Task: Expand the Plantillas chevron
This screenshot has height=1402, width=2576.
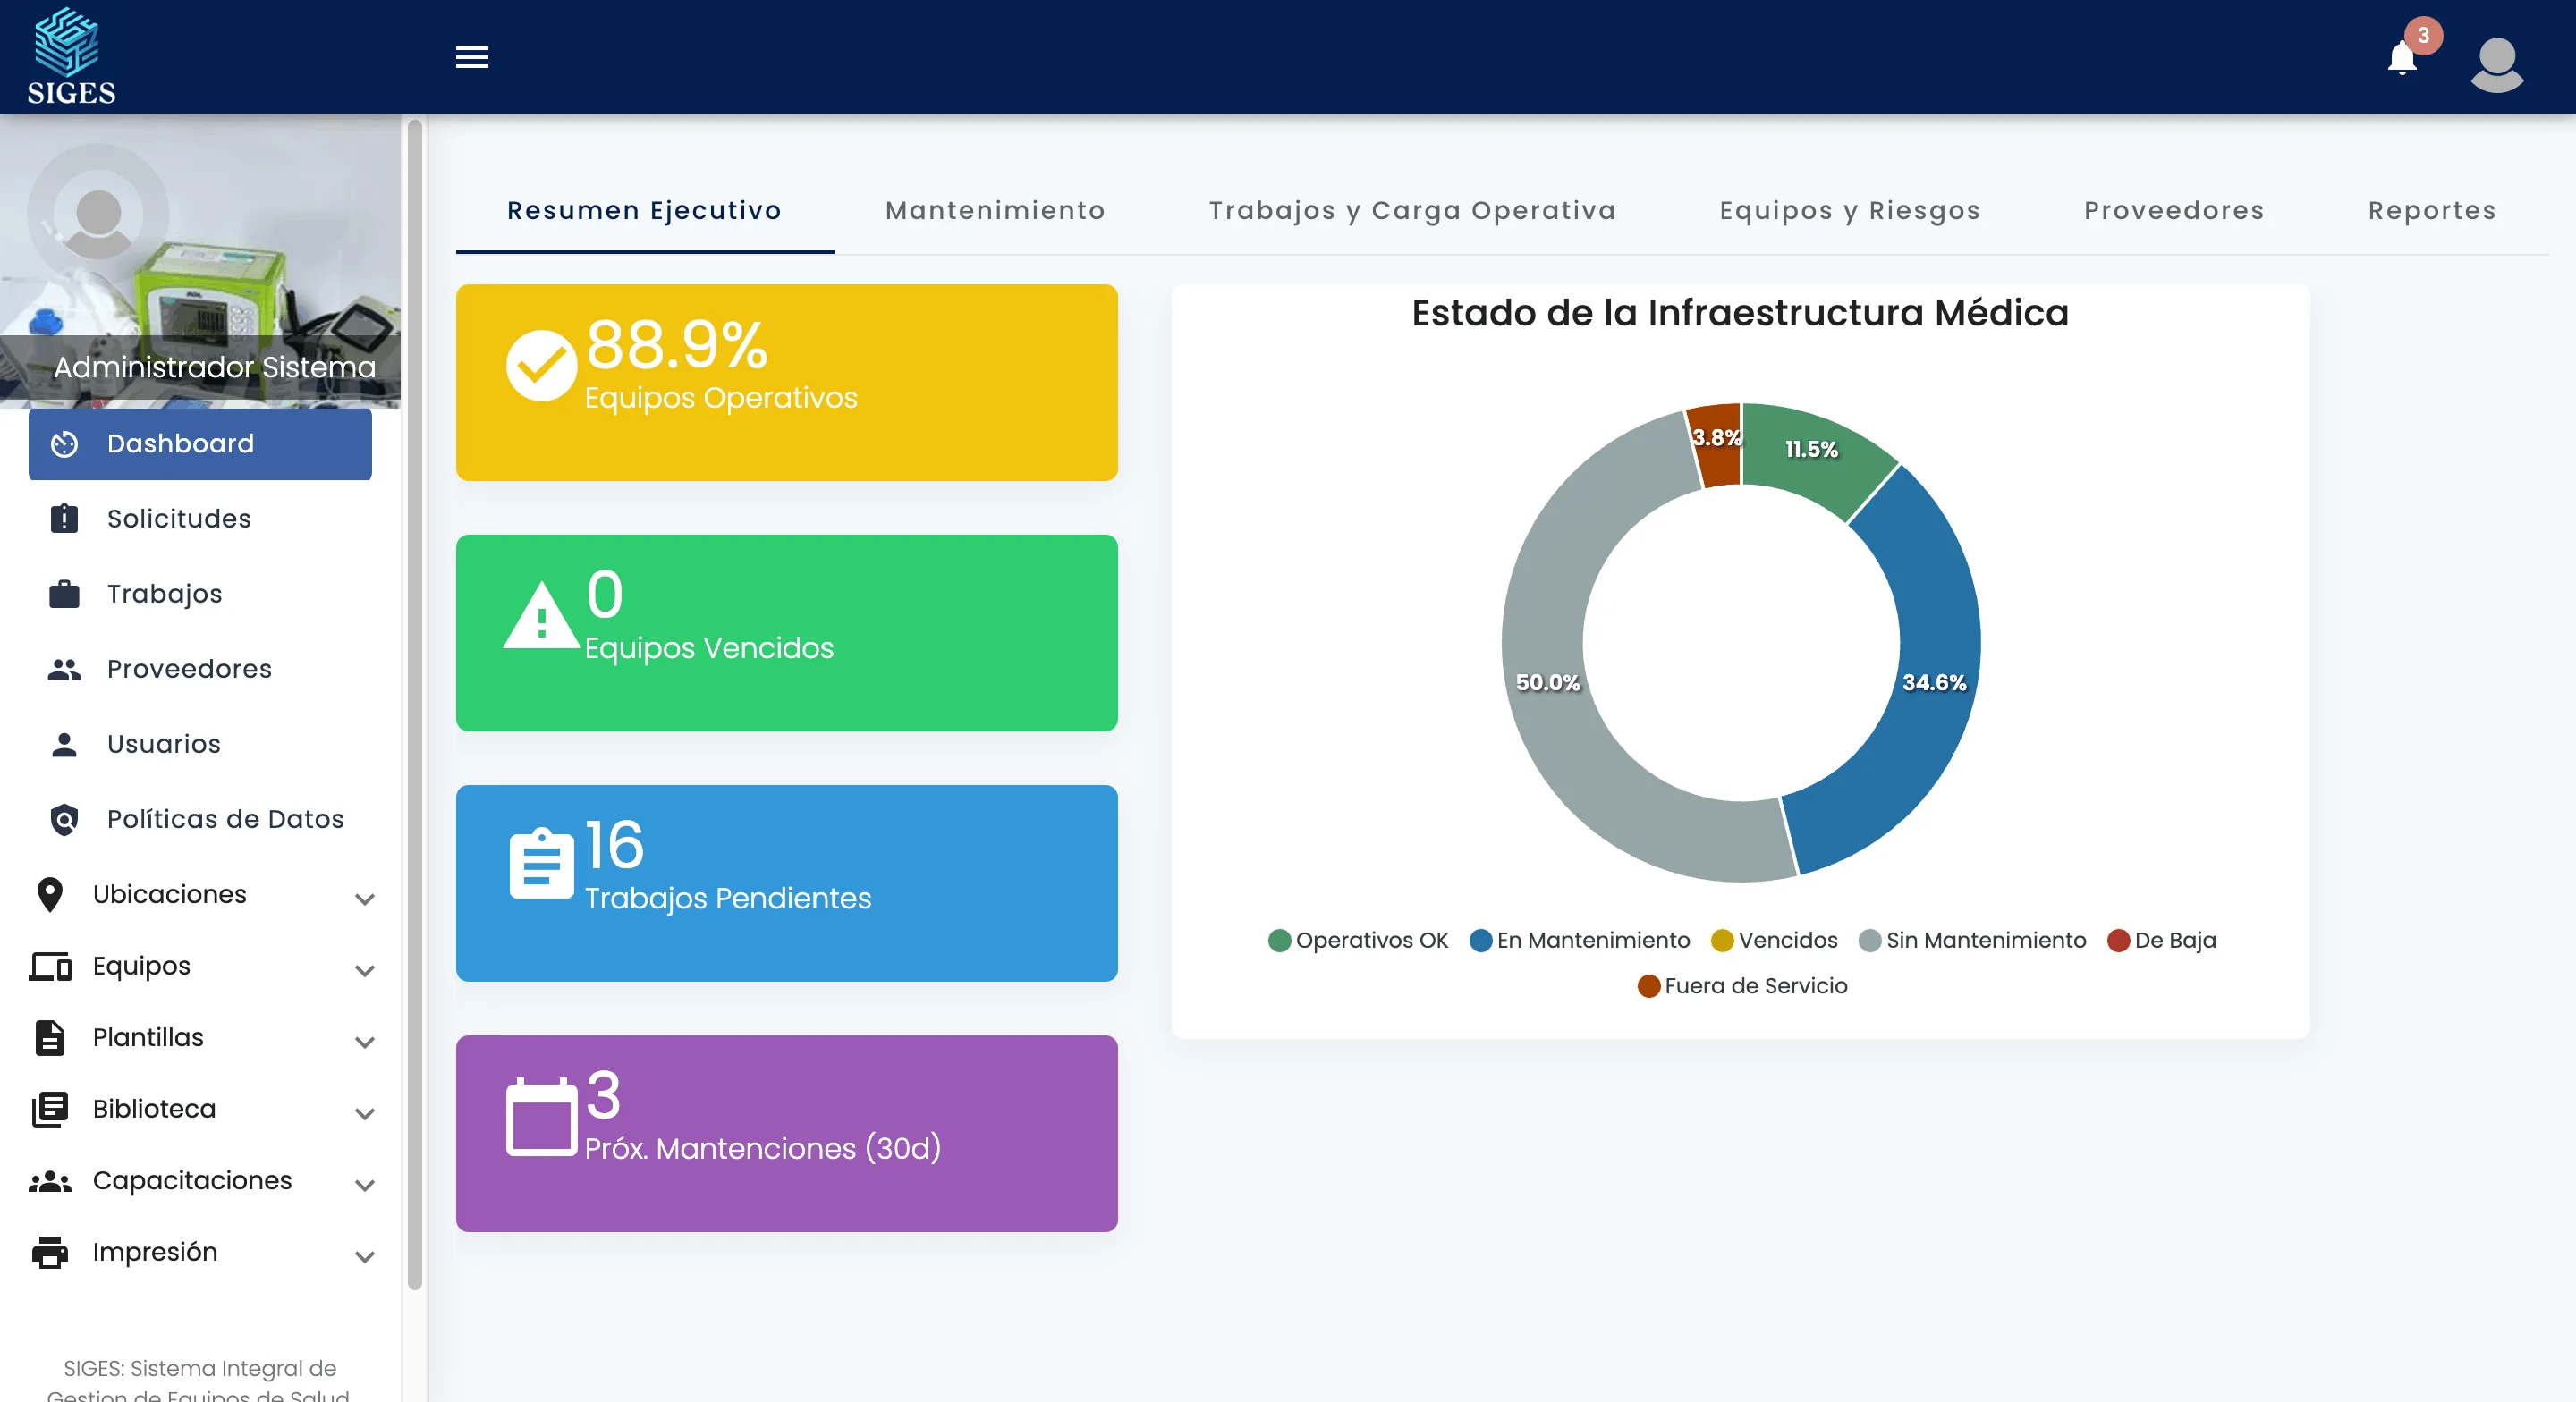Action: pos(365,1042)
